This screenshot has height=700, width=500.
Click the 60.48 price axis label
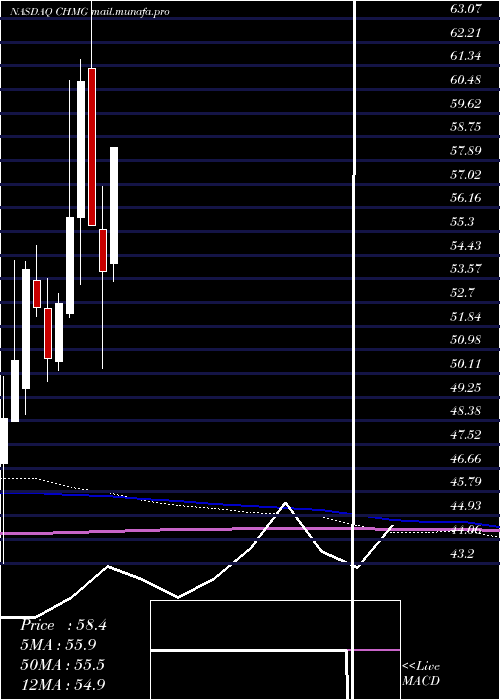[466, 80]
